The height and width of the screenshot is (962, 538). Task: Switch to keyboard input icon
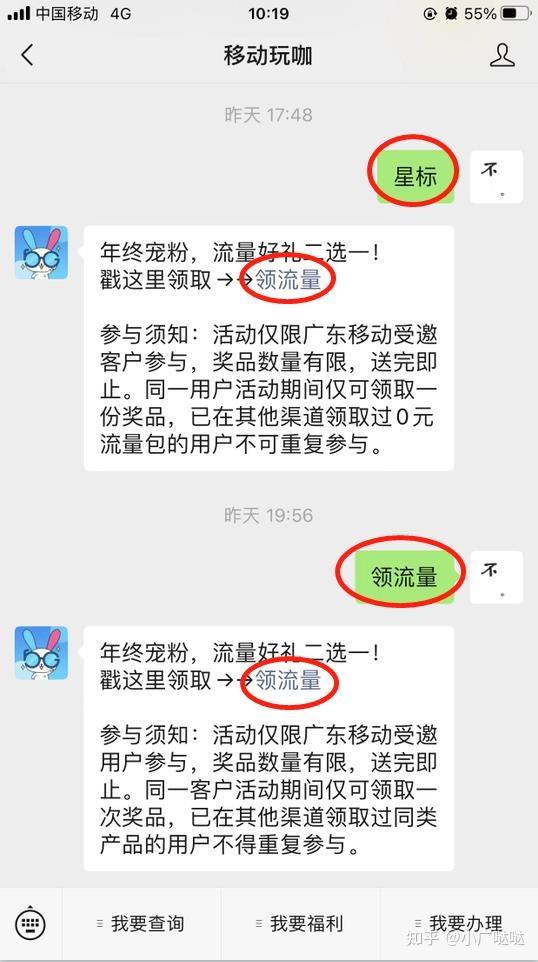(31, 922)
